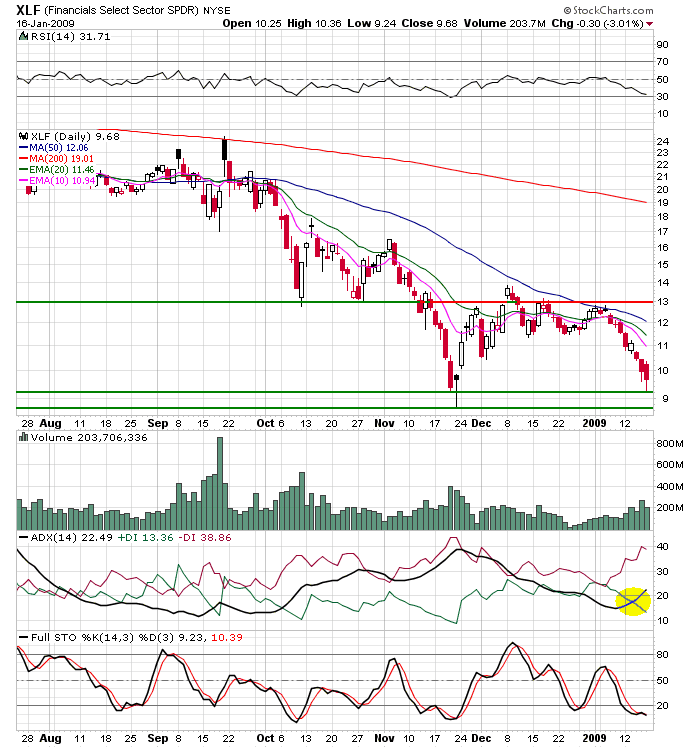The image size is (700, 748).
Task: Click the ADX(14) 22.49 legend
Action: 66,538
